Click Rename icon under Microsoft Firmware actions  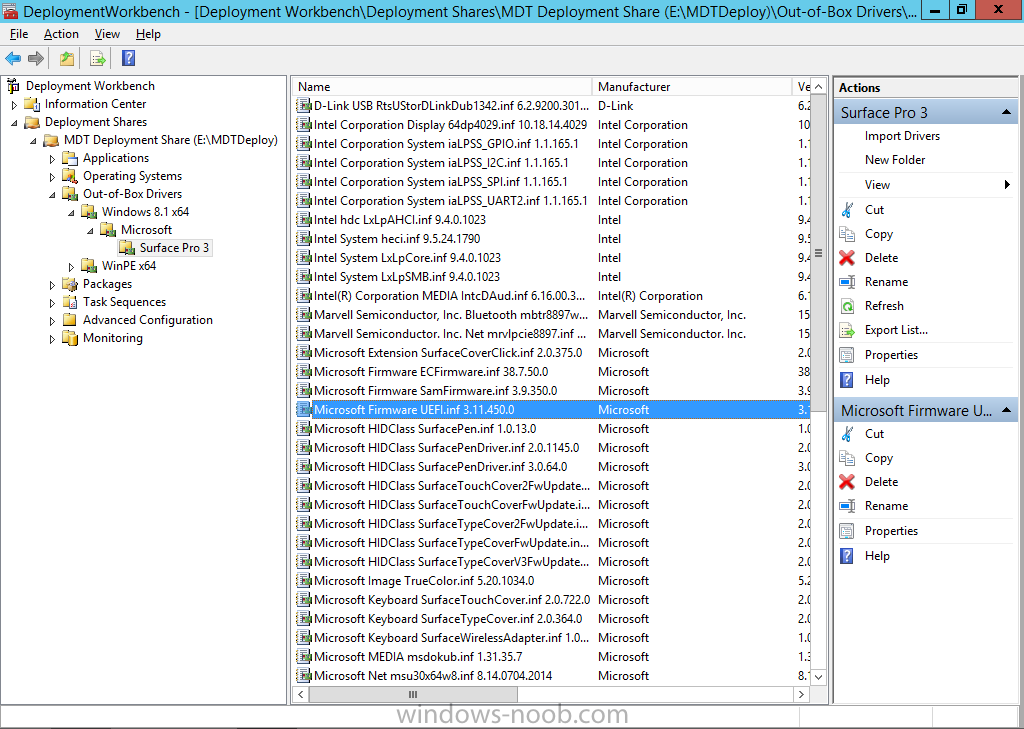pos(847,506)
